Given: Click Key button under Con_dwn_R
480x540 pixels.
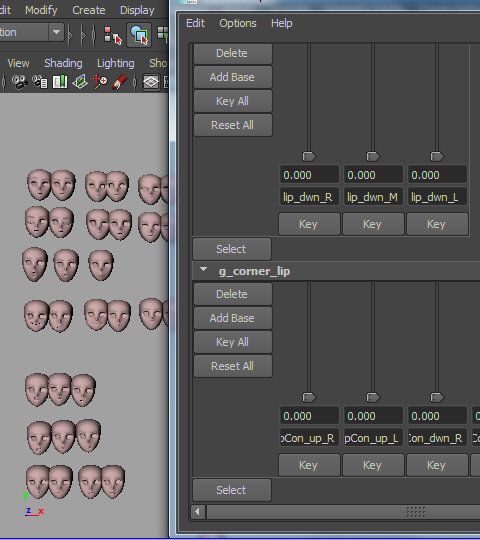Looking at the screenshot, I should point(437,465).
